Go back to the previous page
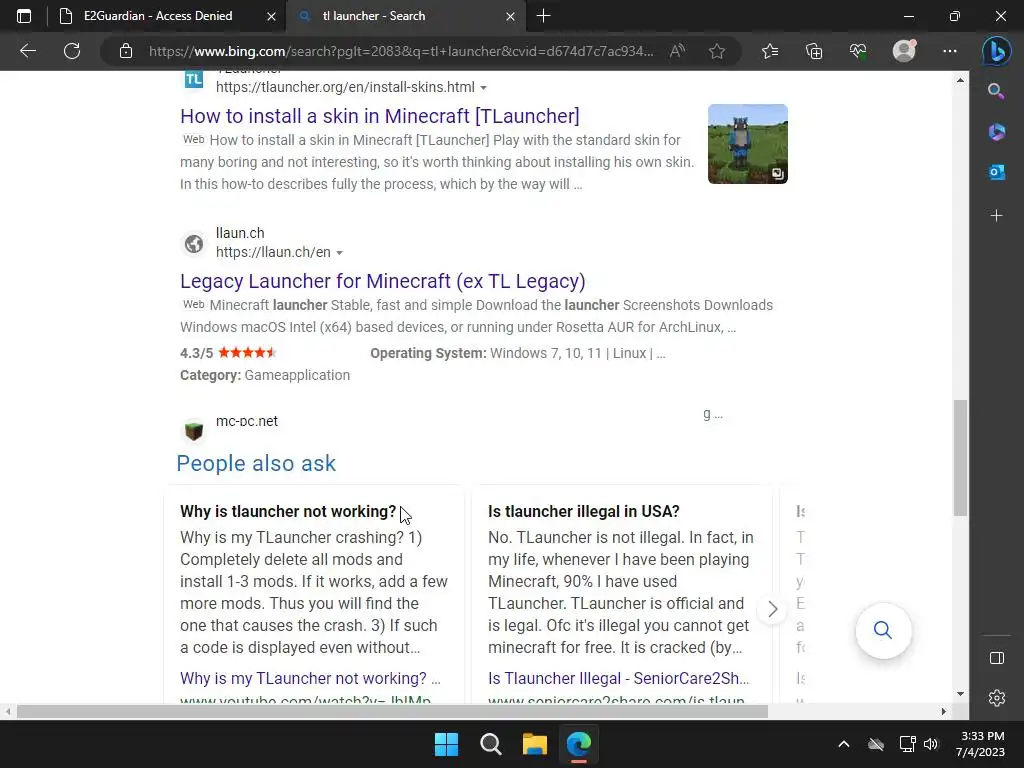The image size is (1024, 768). point(27,51)
